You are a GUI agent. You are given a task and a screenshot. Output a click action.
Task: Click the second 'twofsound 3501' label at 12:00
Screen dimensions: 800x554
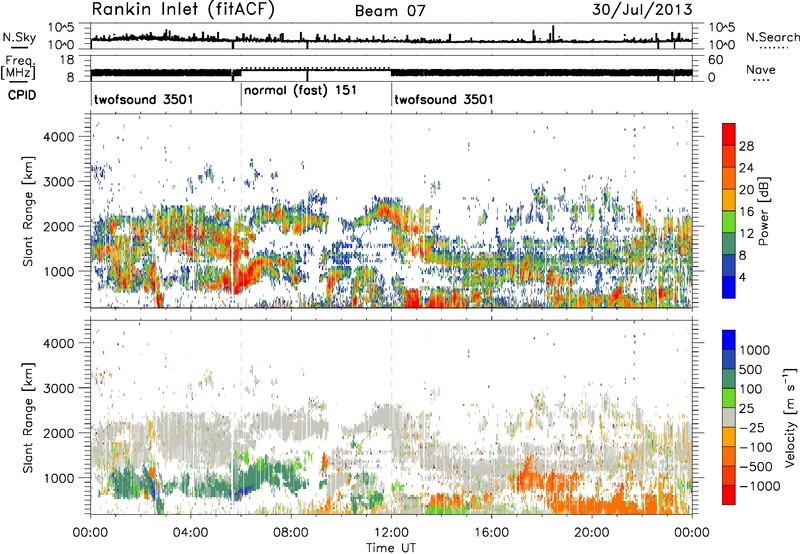[x=444, y=99]
